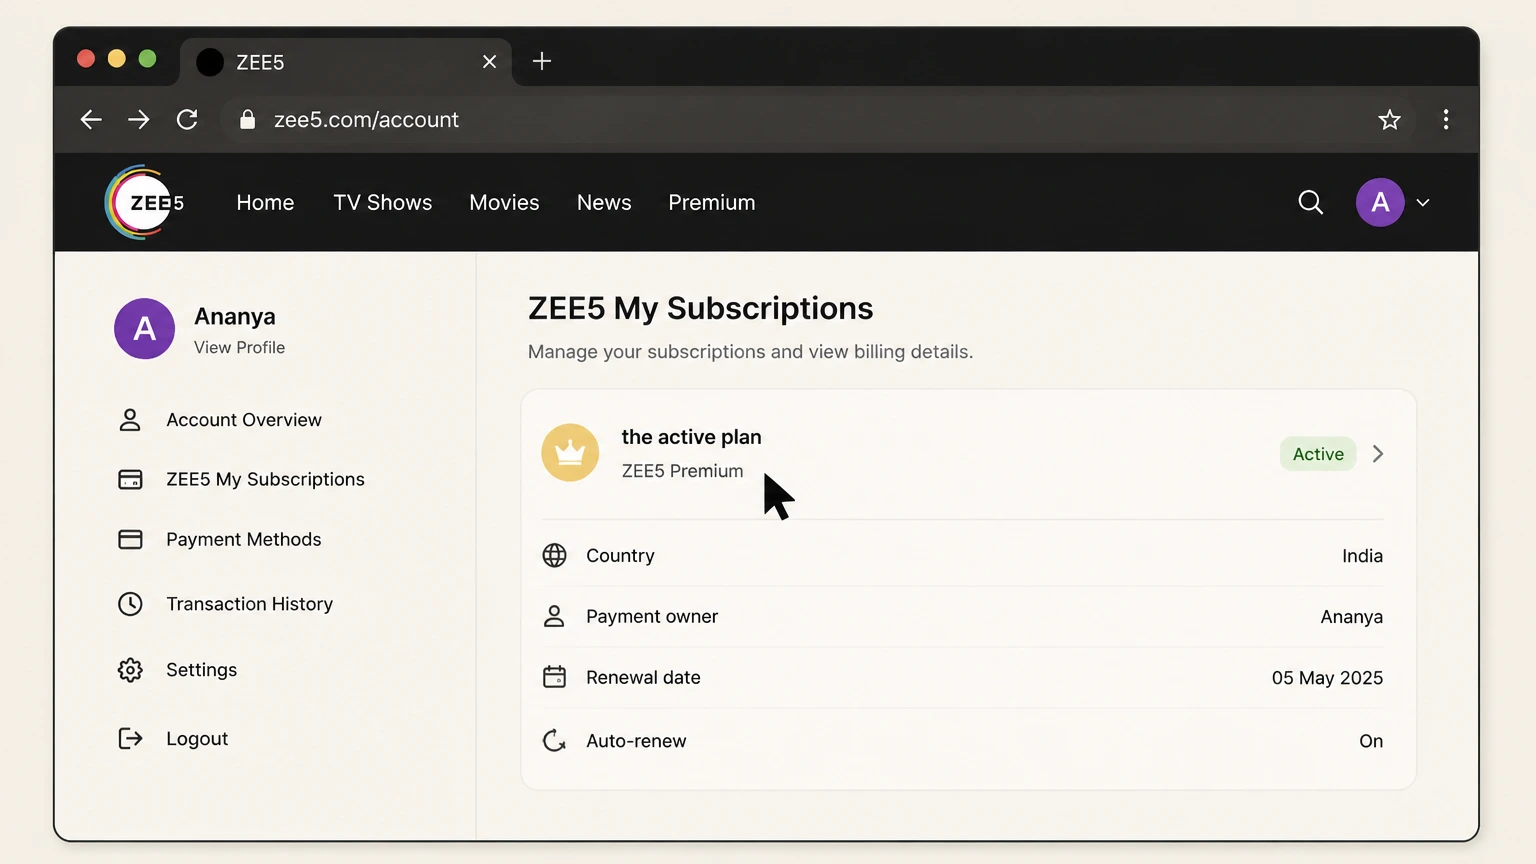
Task: Close the ZEE5 tab
Action: click(x=489, y=62)
